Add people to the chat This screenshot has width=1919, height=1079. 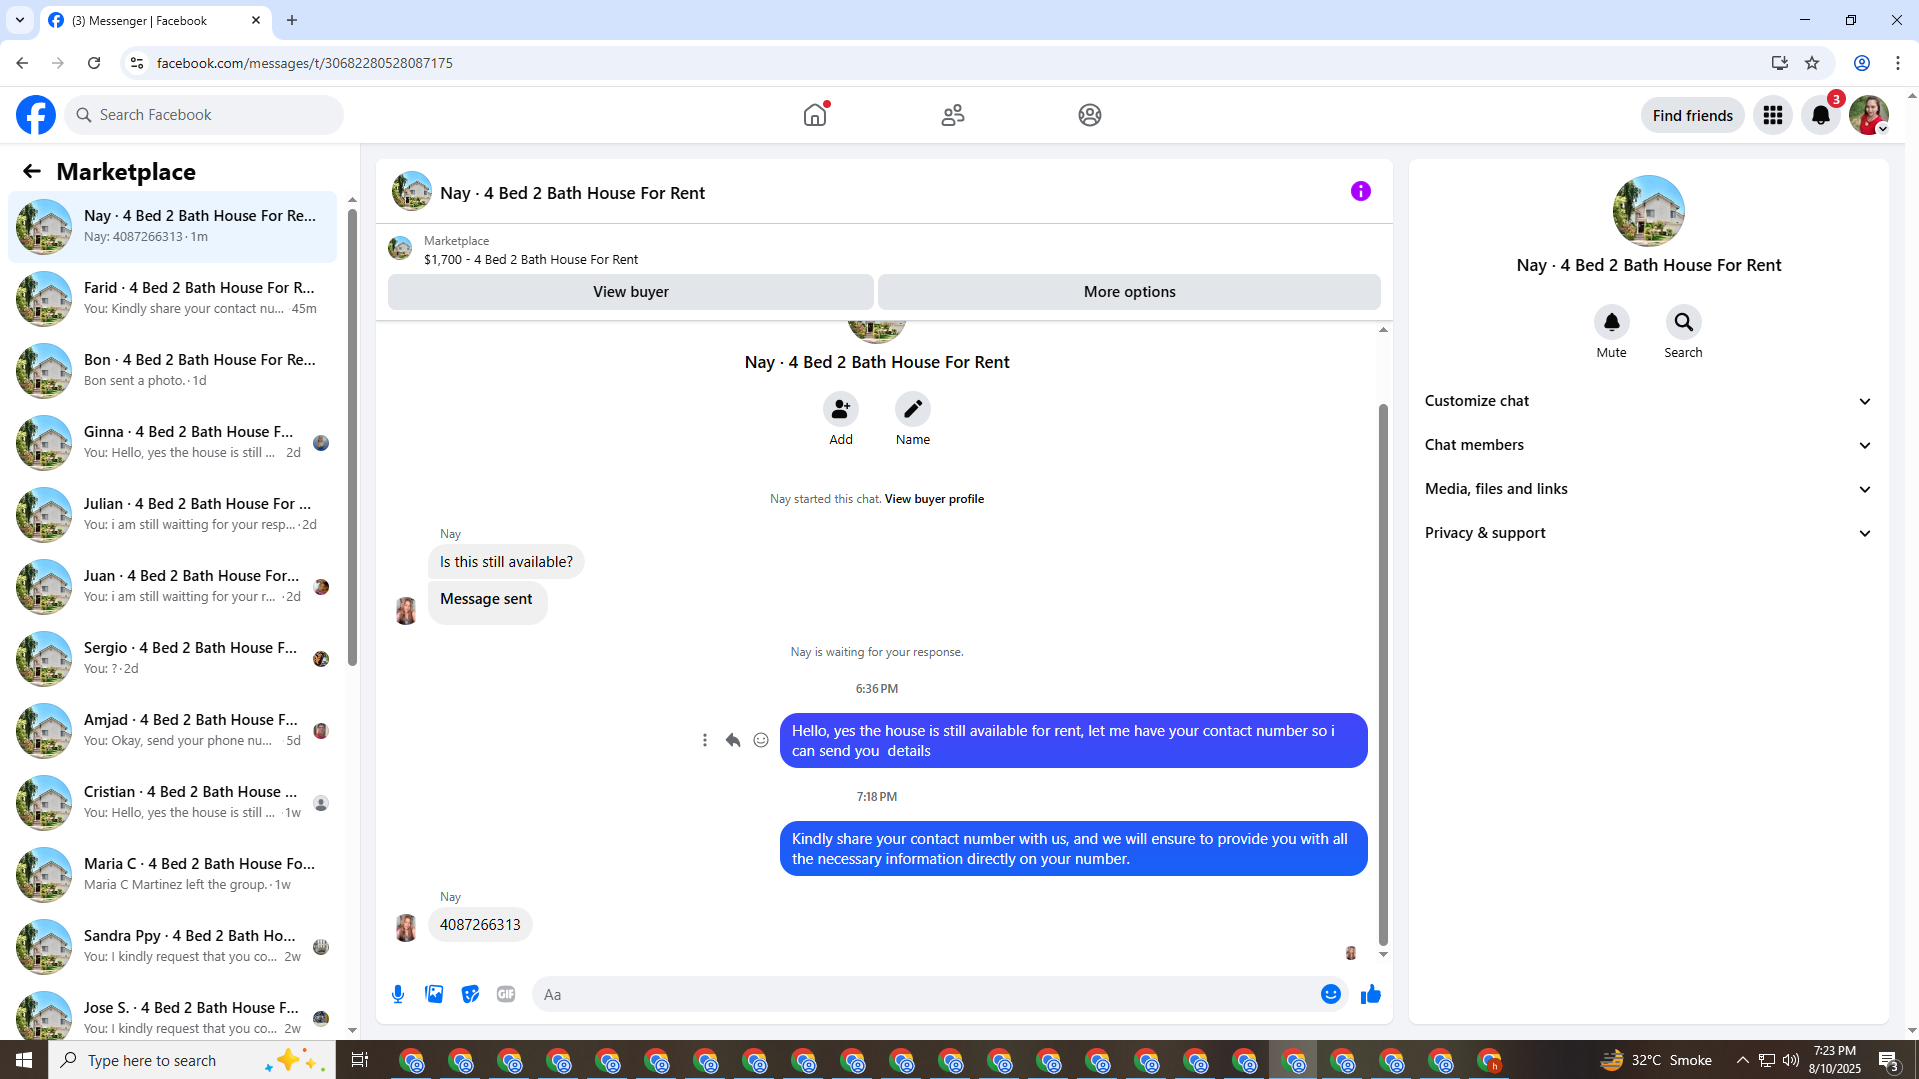[841, 409]
